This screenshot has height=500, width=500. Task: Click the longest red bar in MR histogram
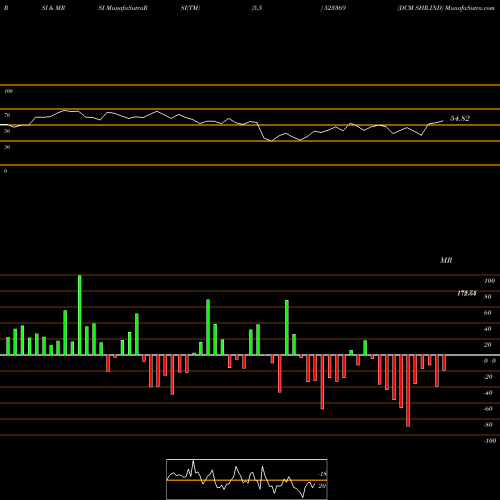pyautogui.click(x=408, y=391)
